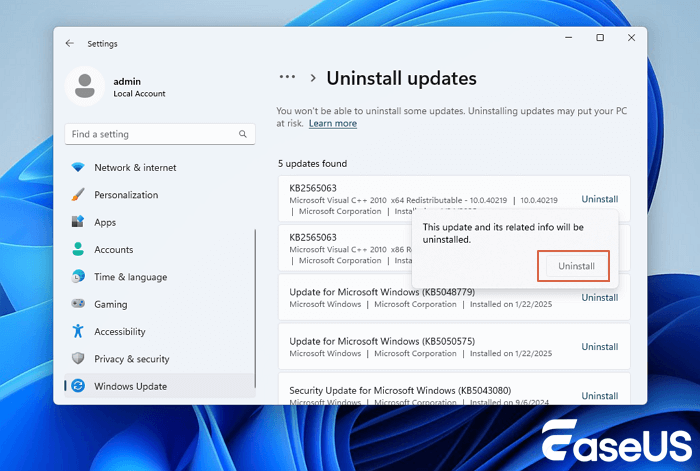The width and height of the screenshot is (700, 471).
Task: Click the Windows Update sync icon
Action: pos(78,386)
